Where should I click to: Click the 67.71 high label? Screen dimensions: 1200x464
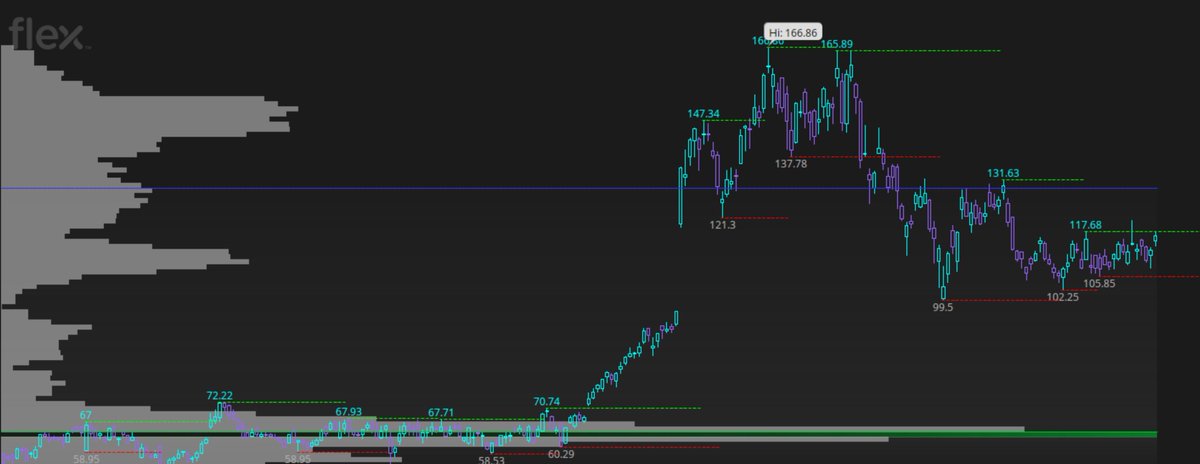(440, 412)
